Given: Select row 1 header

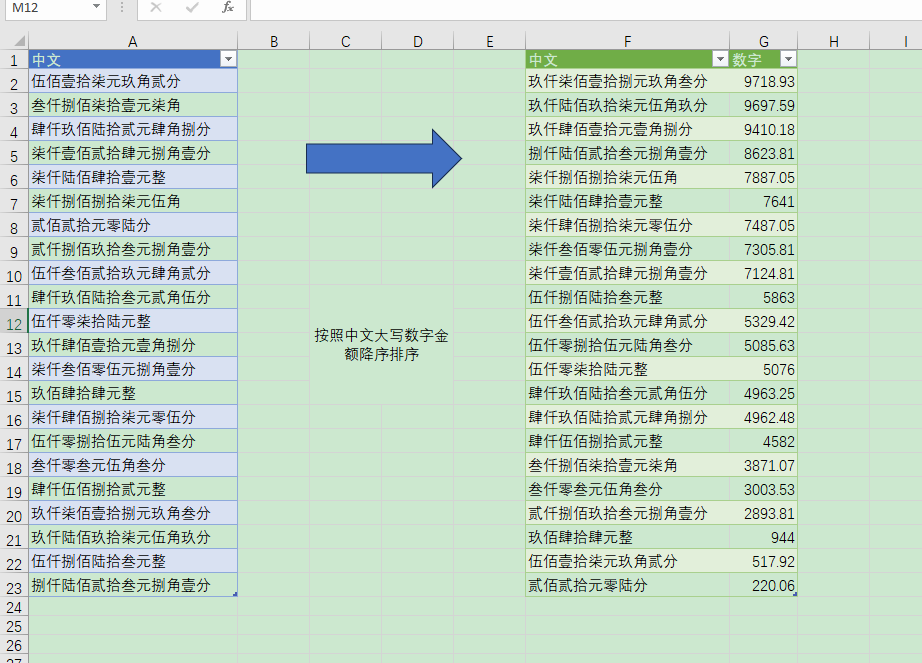Looking at the screenshot, I should tap(14, 60).
